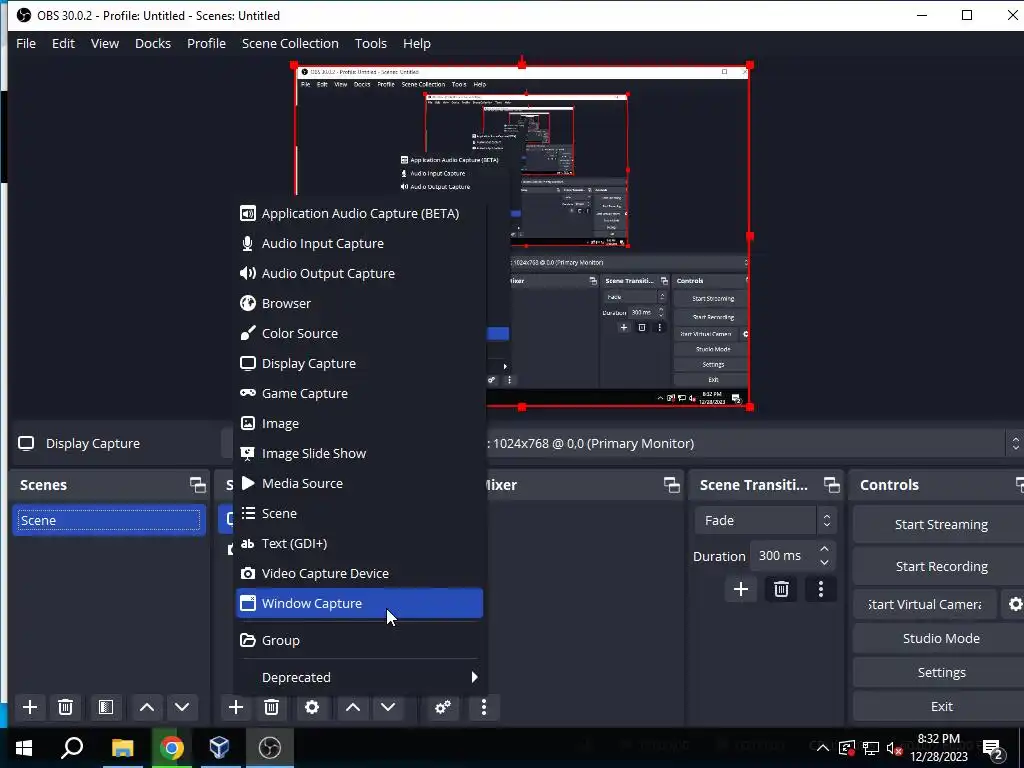This screenshot has width=1024, height=768.
Task: Pick Color Source from the list
Action: [x=359, y=334]
